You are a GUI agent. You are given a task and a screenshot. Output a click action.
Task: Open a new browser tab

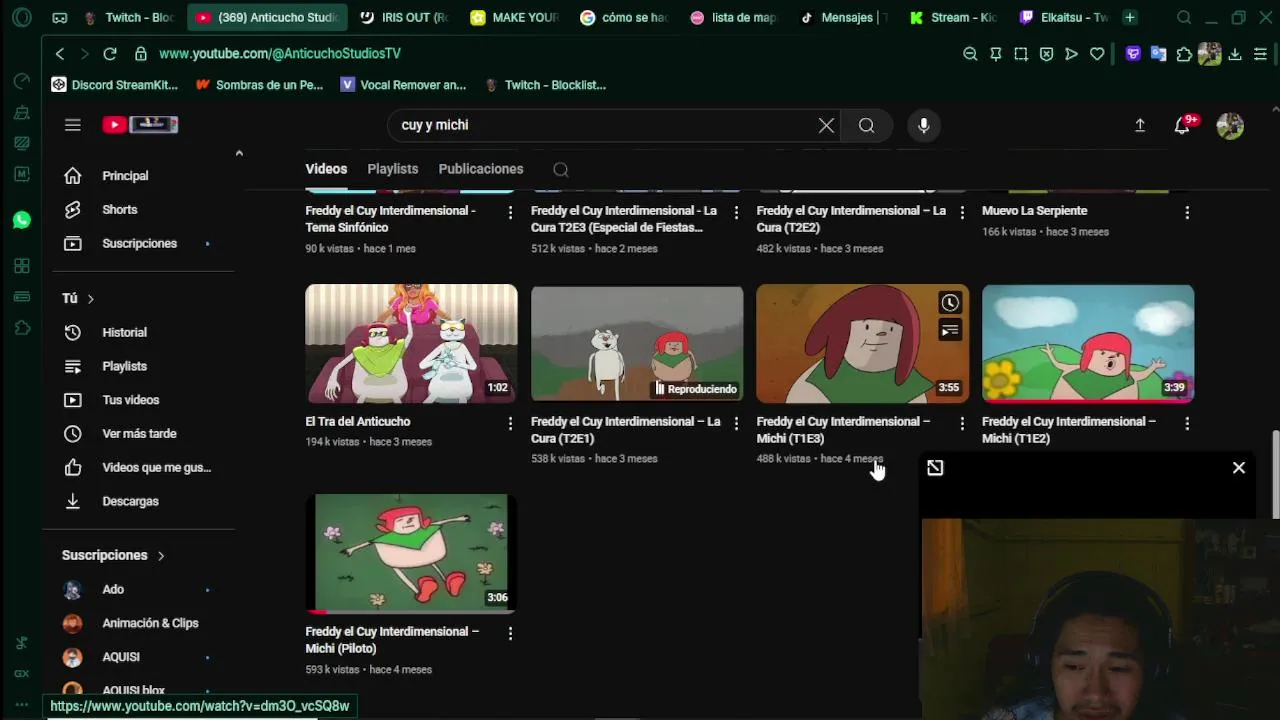click(x=1130, y=18)
